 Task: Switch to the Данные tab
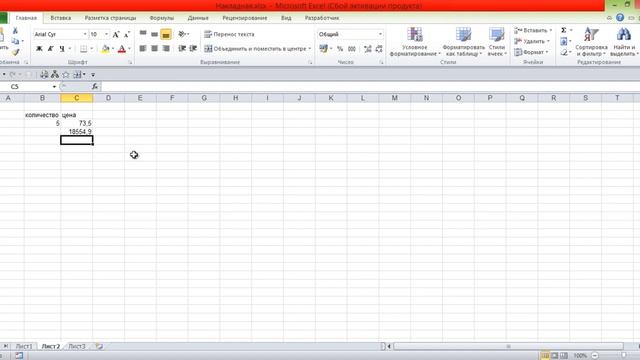point(198,18)
